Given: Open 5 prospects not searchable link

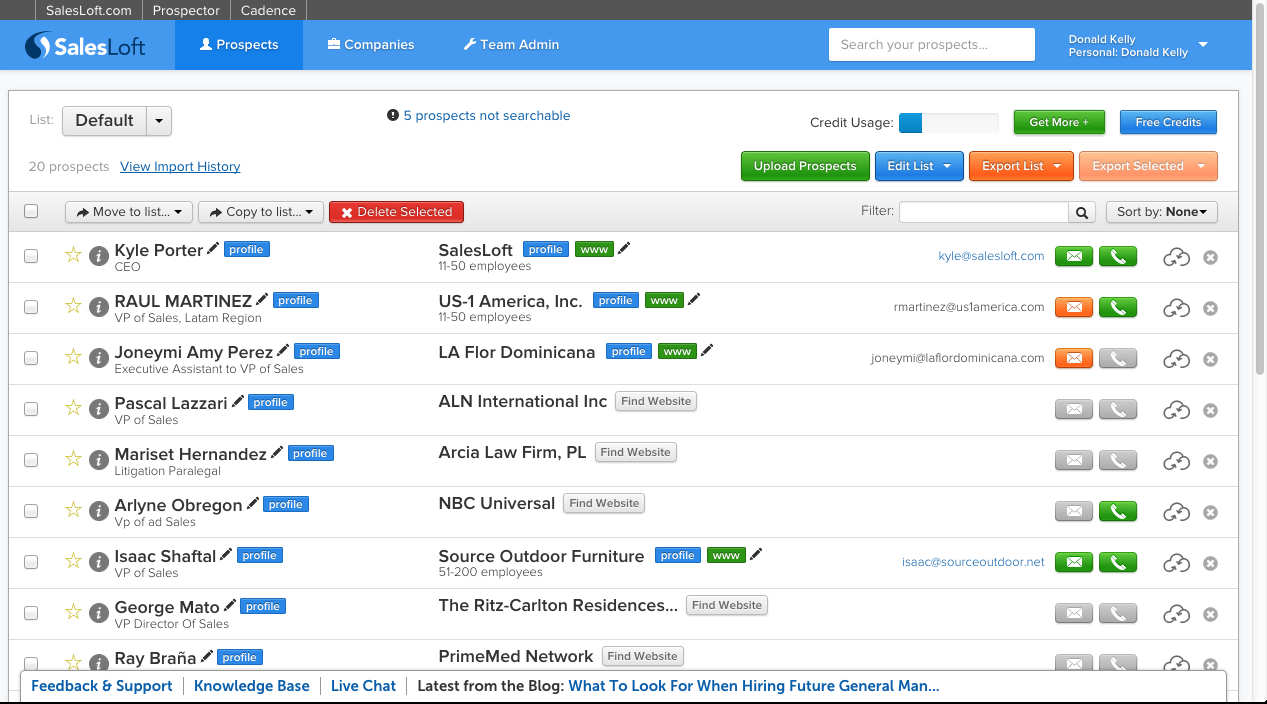Looking at the screenshot, I should coord(487,116).
